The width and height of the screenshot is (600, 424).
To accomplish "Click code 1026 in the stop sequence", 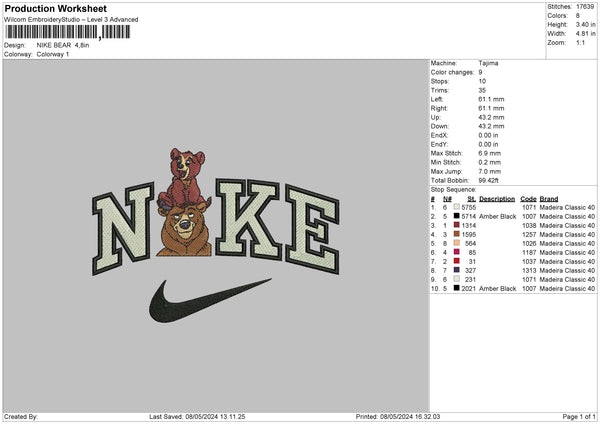I will (x=529, y=243).
